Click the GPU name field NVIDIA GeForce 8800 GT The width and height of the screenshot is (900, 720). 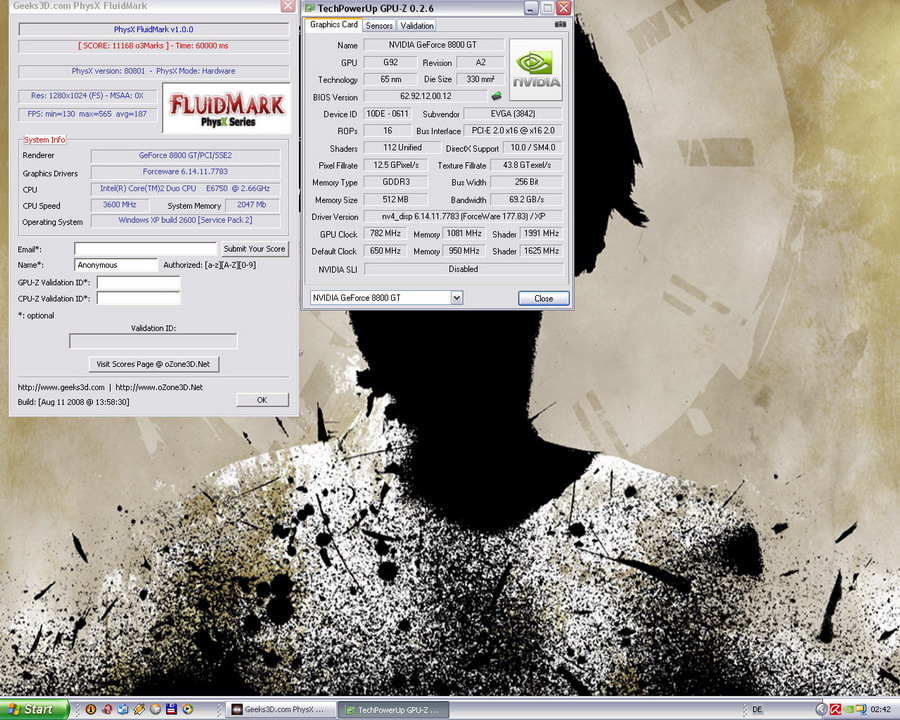(x=433, y=45)
